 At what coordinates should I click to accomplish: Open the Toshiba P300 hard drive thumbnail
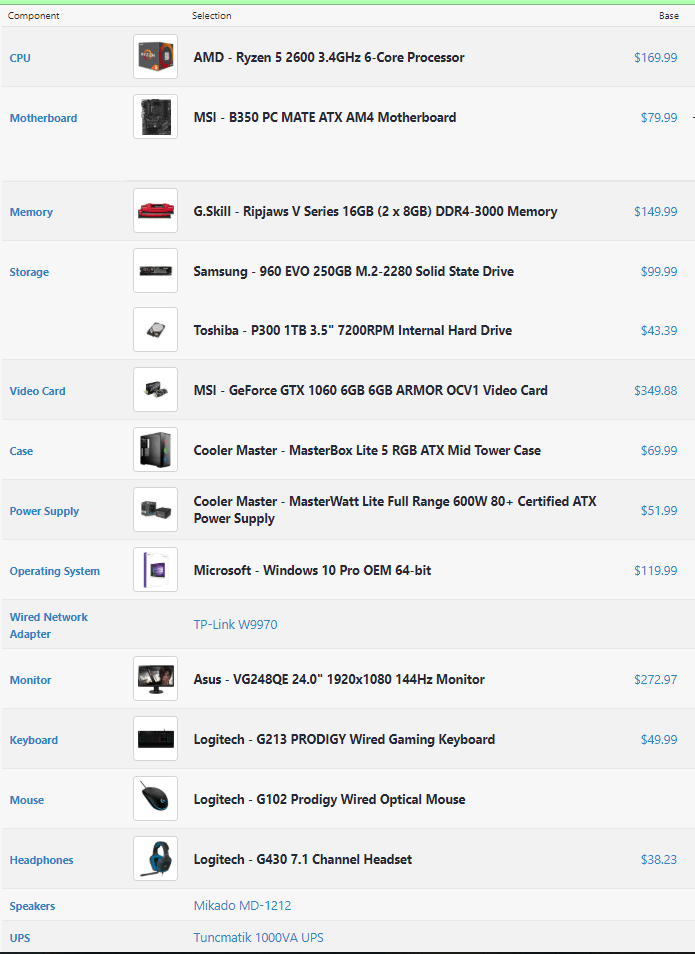coord(156,329)
